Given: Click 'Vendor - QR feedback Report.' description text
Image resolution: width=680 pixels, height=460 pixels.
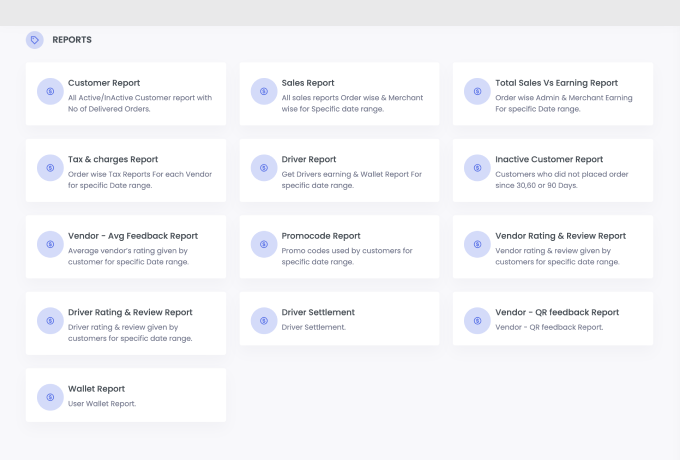Looking at the screenshot, I should coord(549,327).
